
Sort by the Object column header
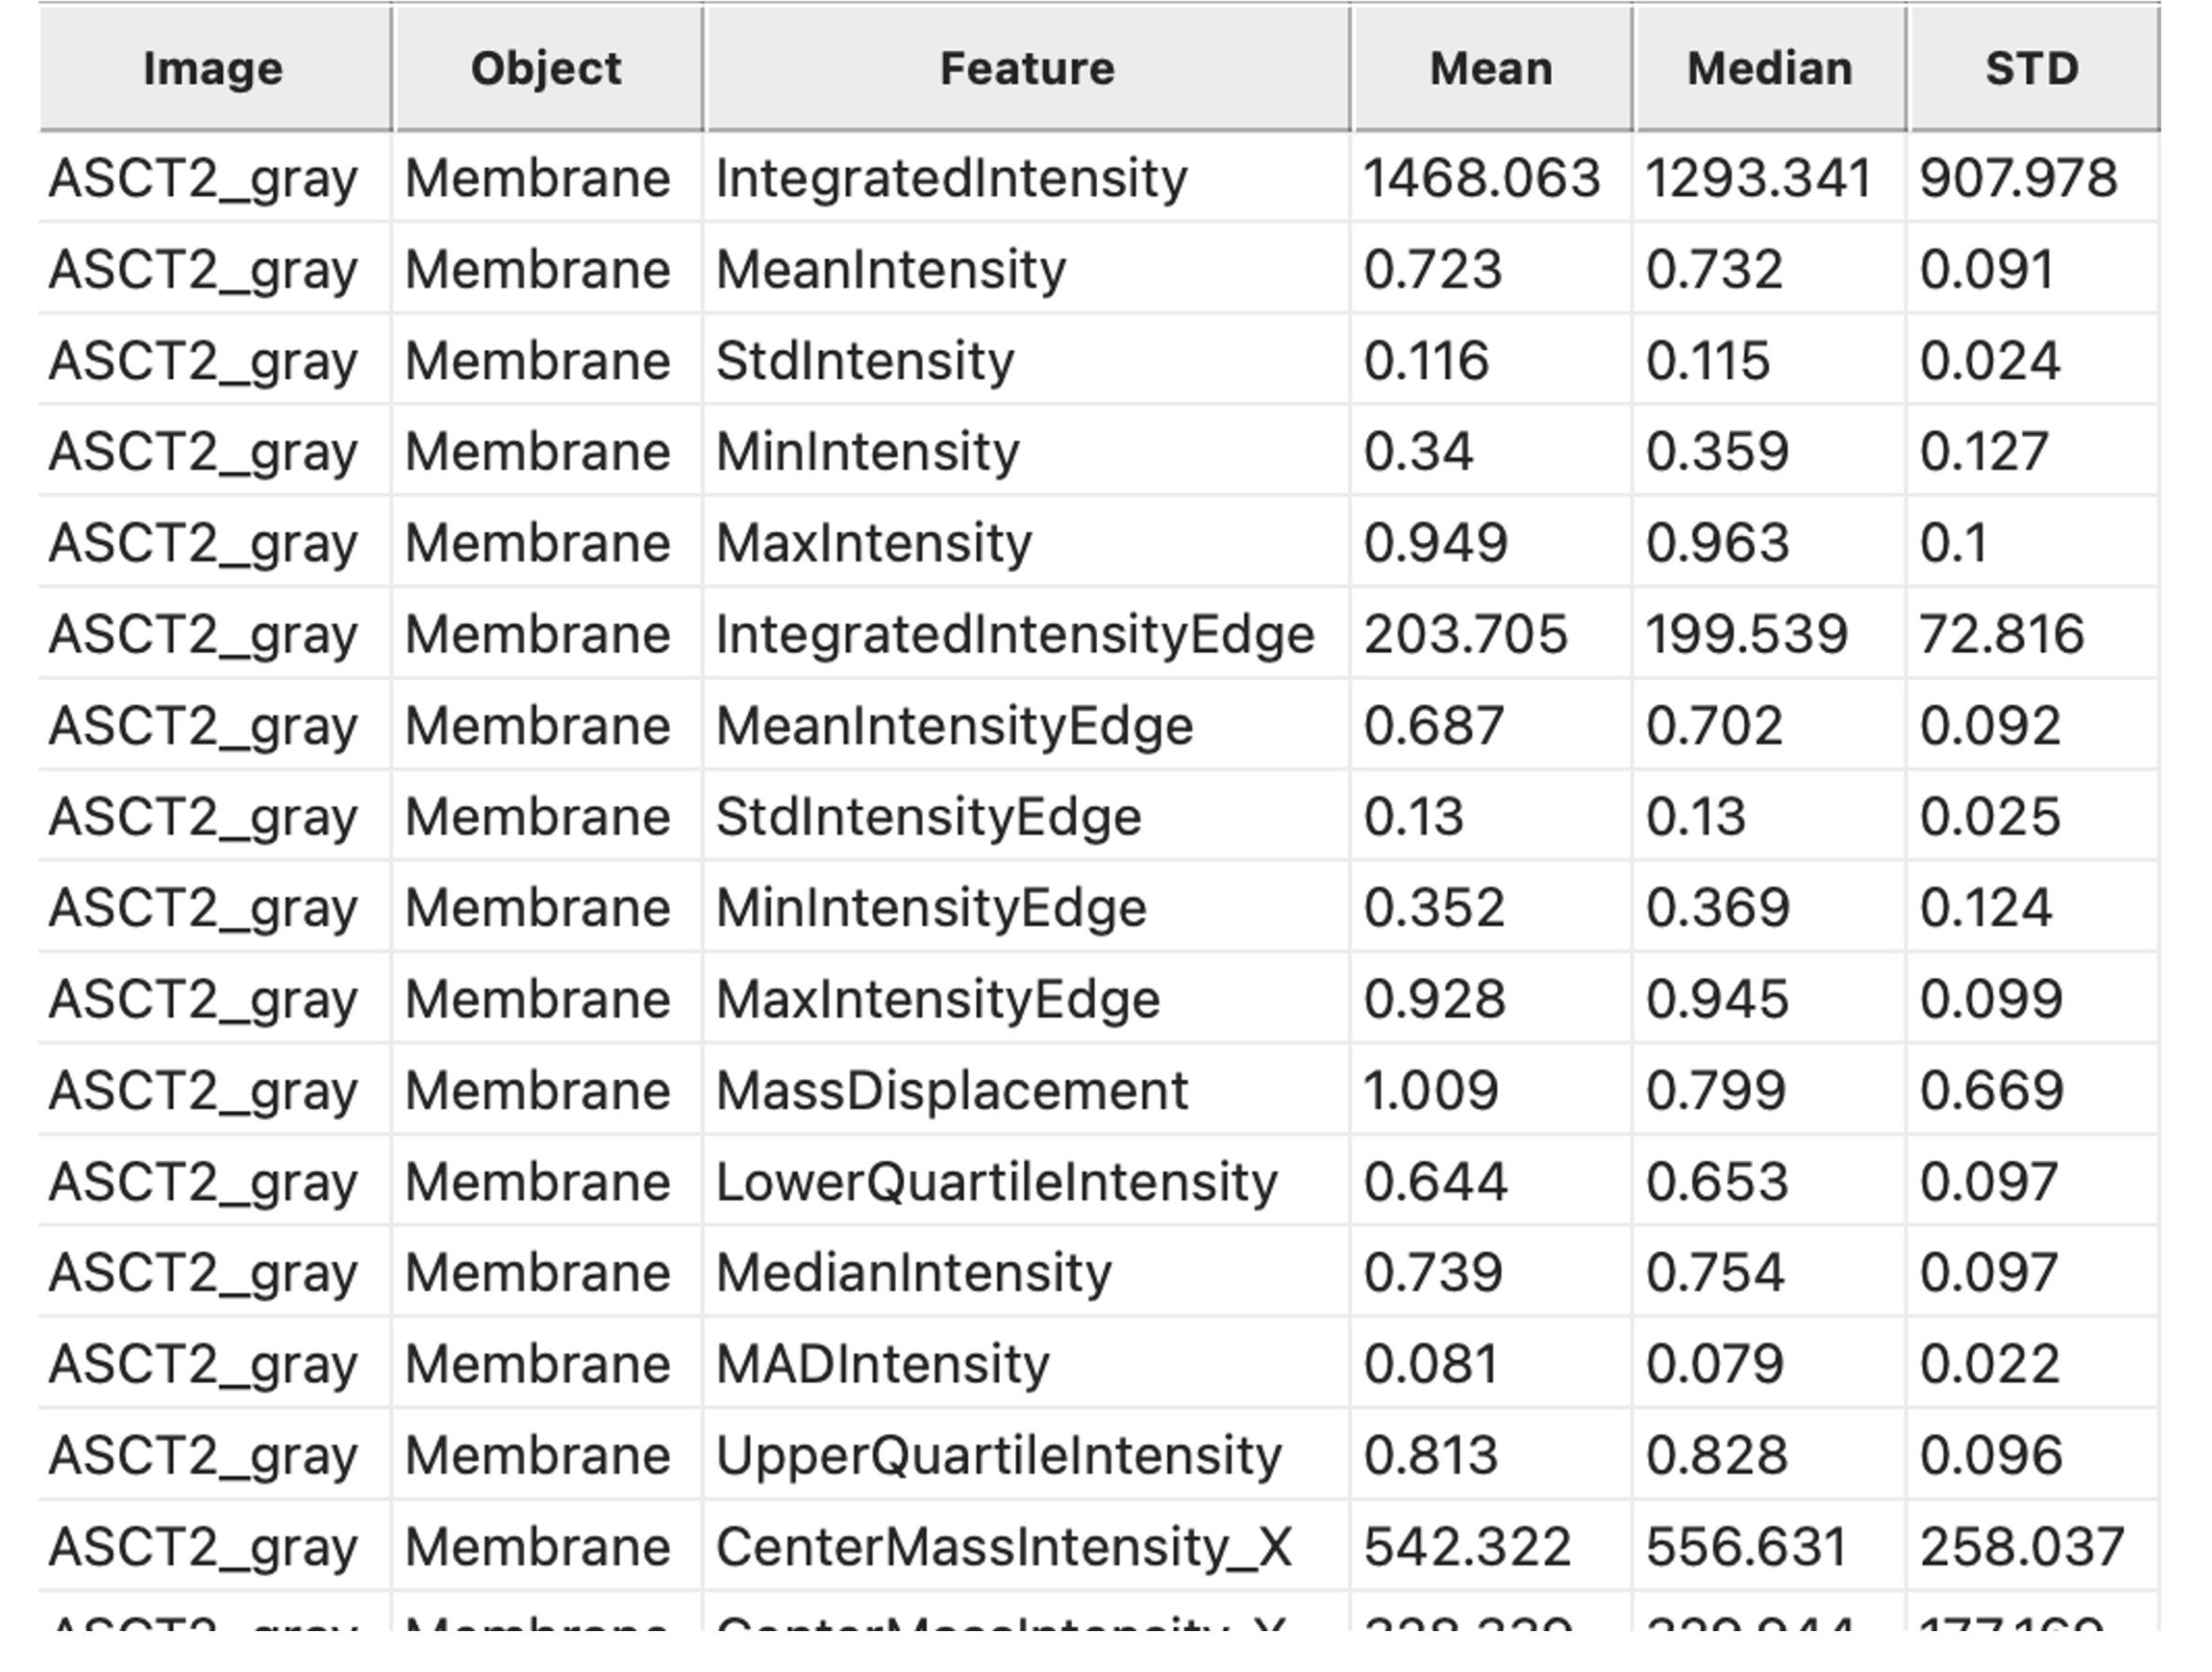tap(548, 68)
